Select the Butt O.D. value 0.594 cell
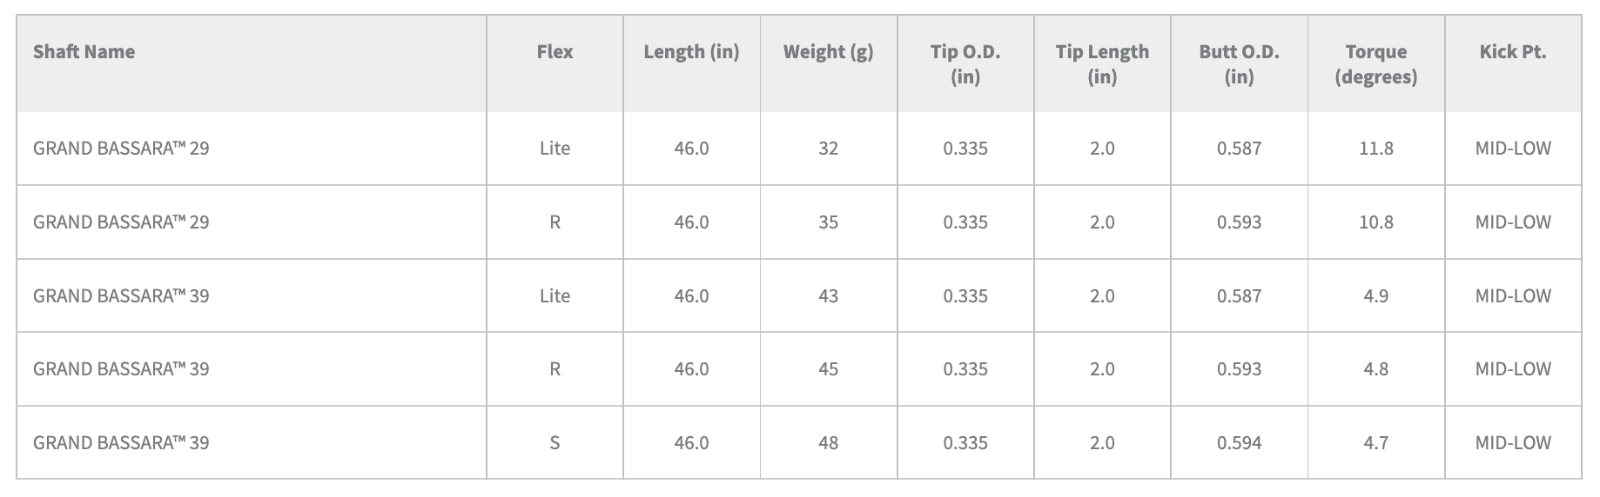 click(1239, 442)
